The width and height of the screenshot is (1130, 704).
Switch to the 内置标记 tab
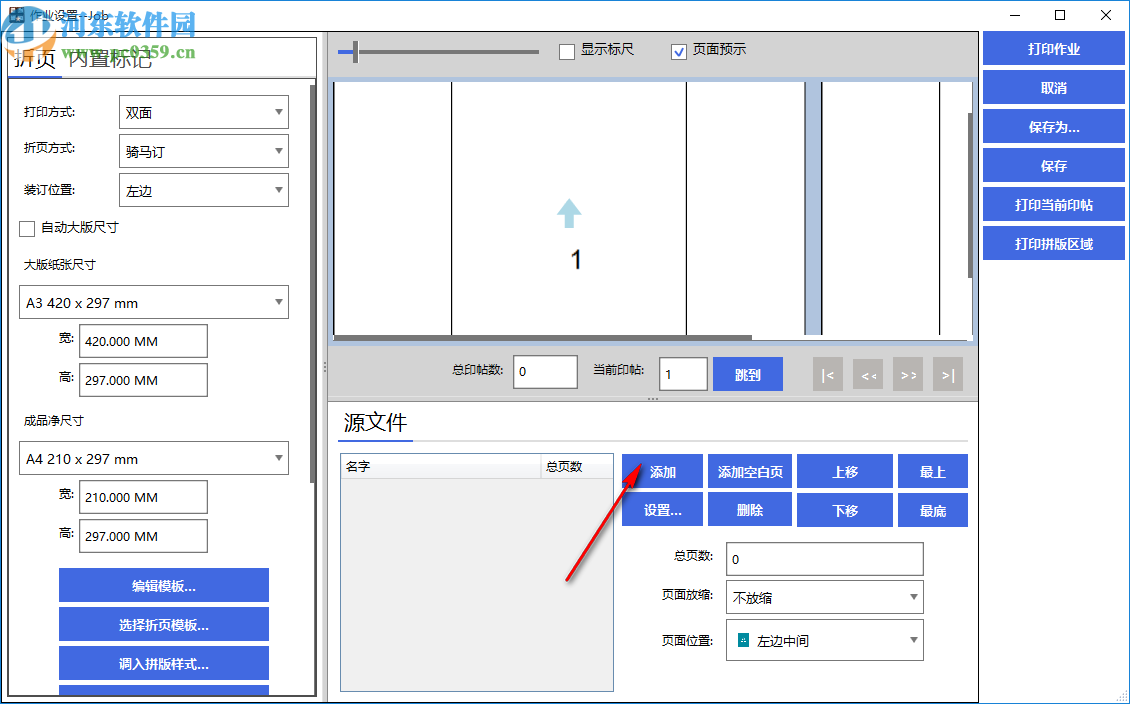110,59
